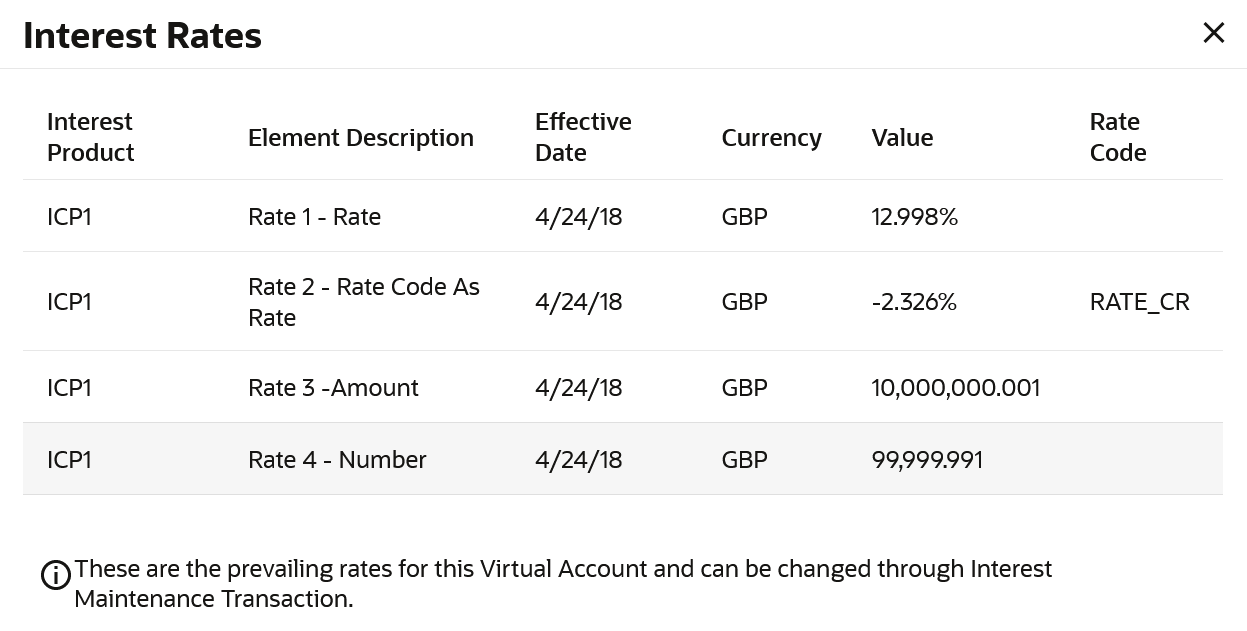Click the Value column header

point(902,137)
